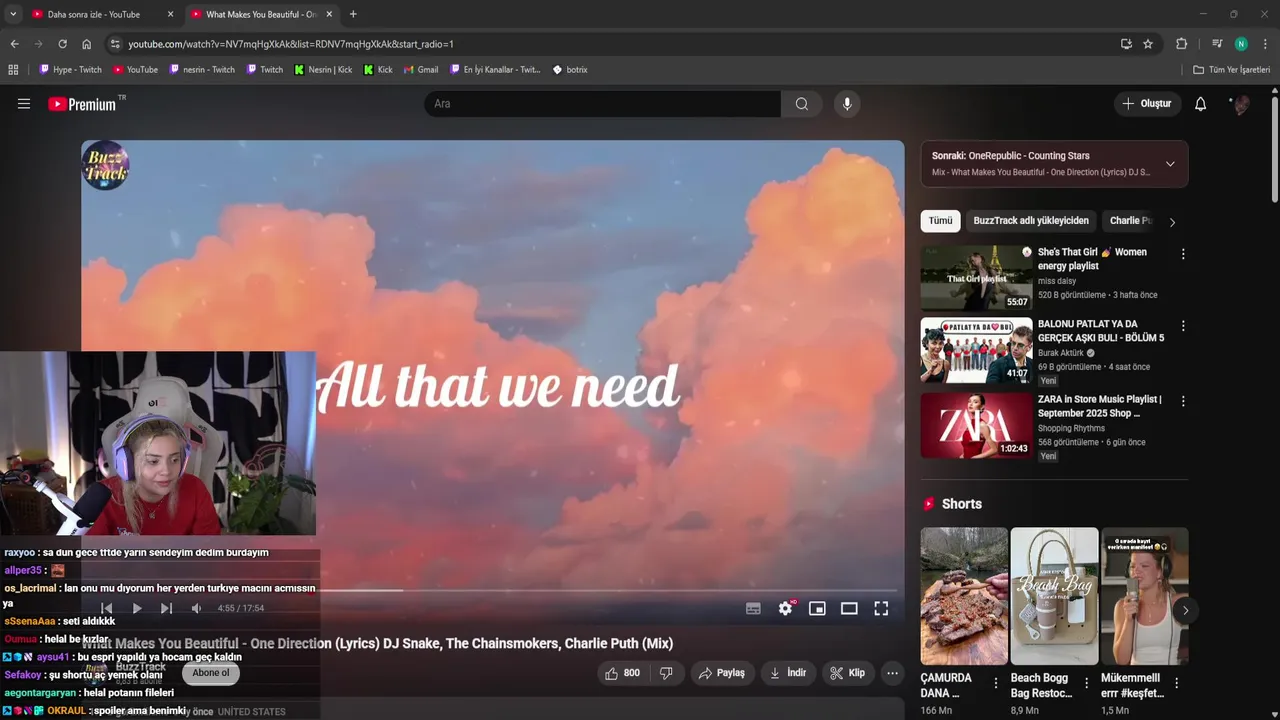Open the apps grid in bookmarks bar
The image size is (1280, 720).
pos(13,70)
